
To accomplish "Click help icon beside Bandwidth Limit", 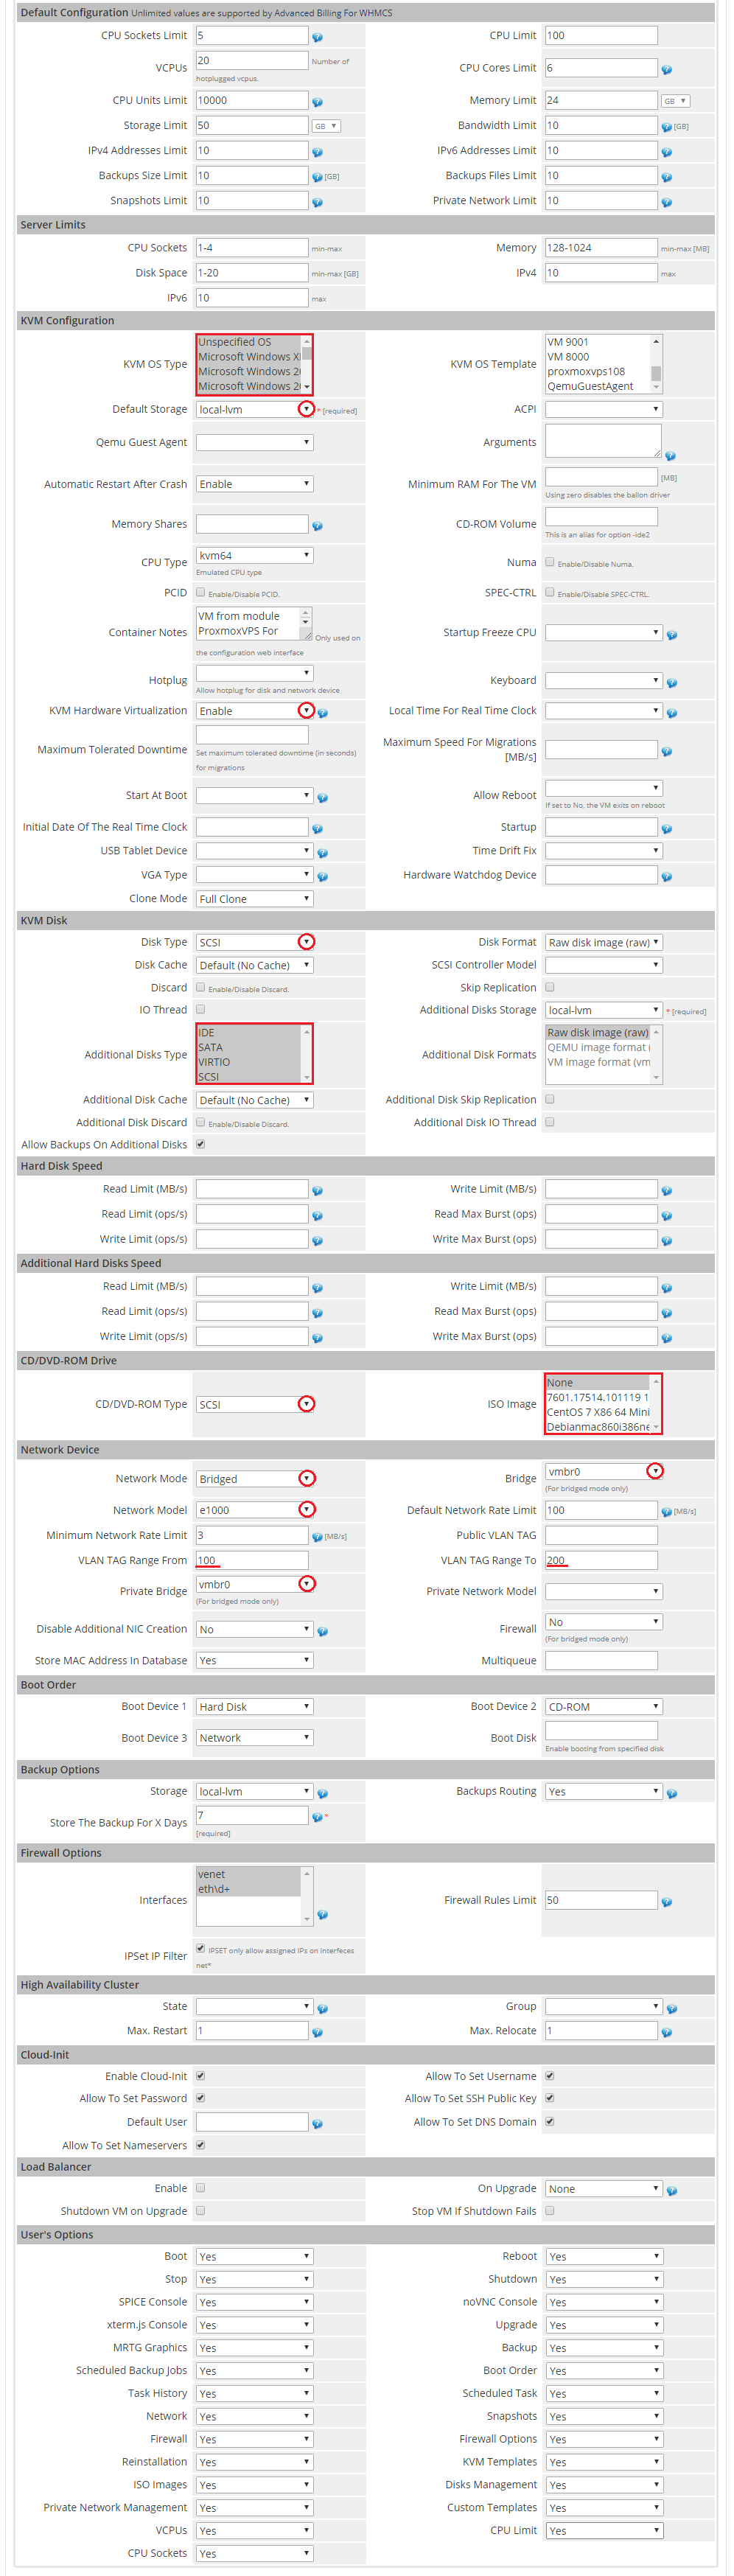I will (x=666, y=127).
